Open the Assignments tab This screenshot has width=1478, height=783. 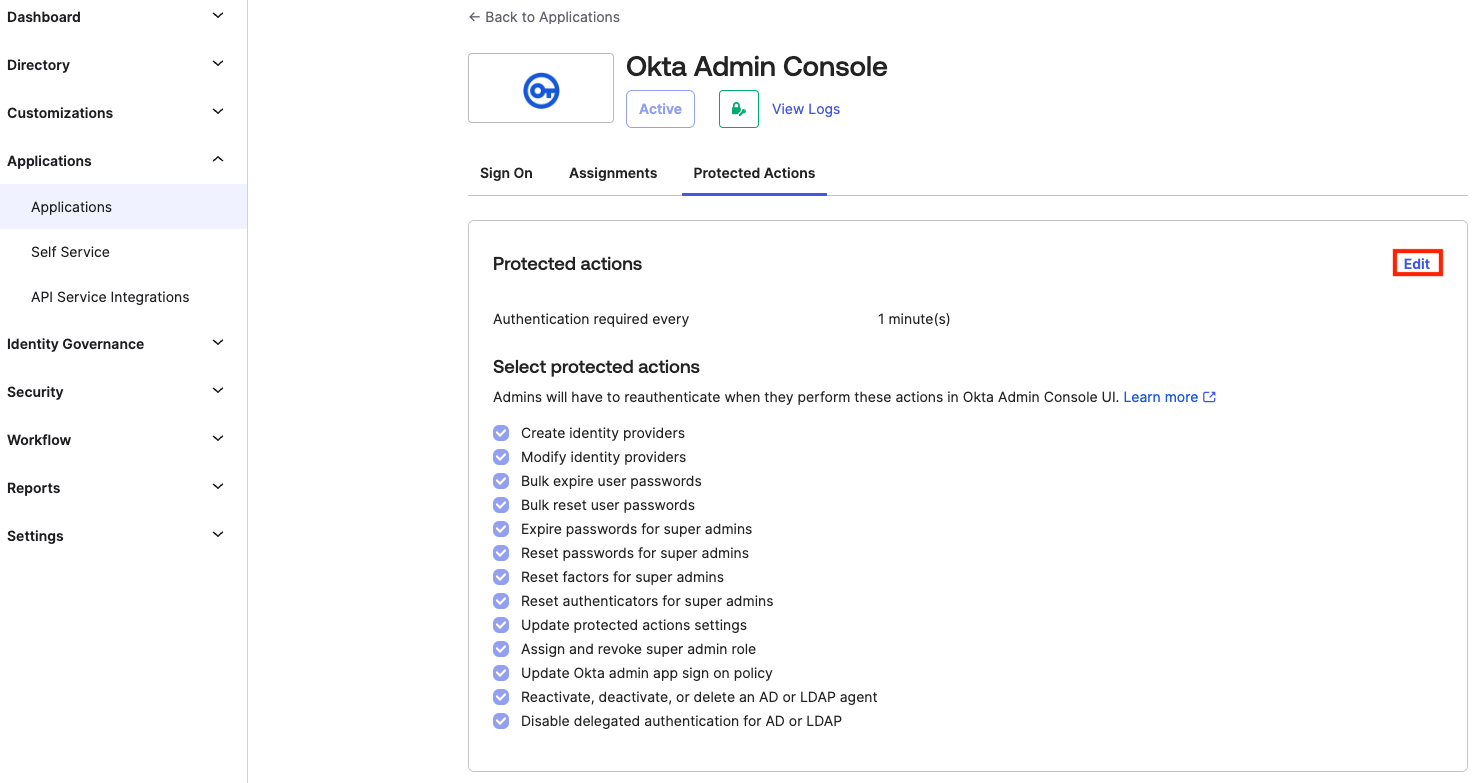pos(612,172)
